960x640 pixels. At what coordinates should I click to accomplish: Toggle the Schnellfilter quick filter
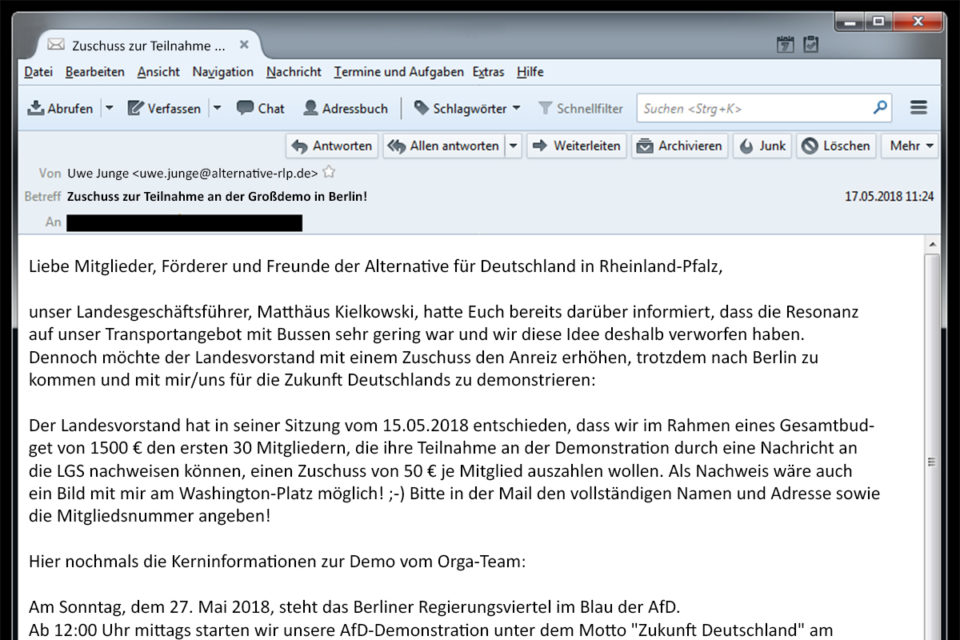click(x=580, y=108)
